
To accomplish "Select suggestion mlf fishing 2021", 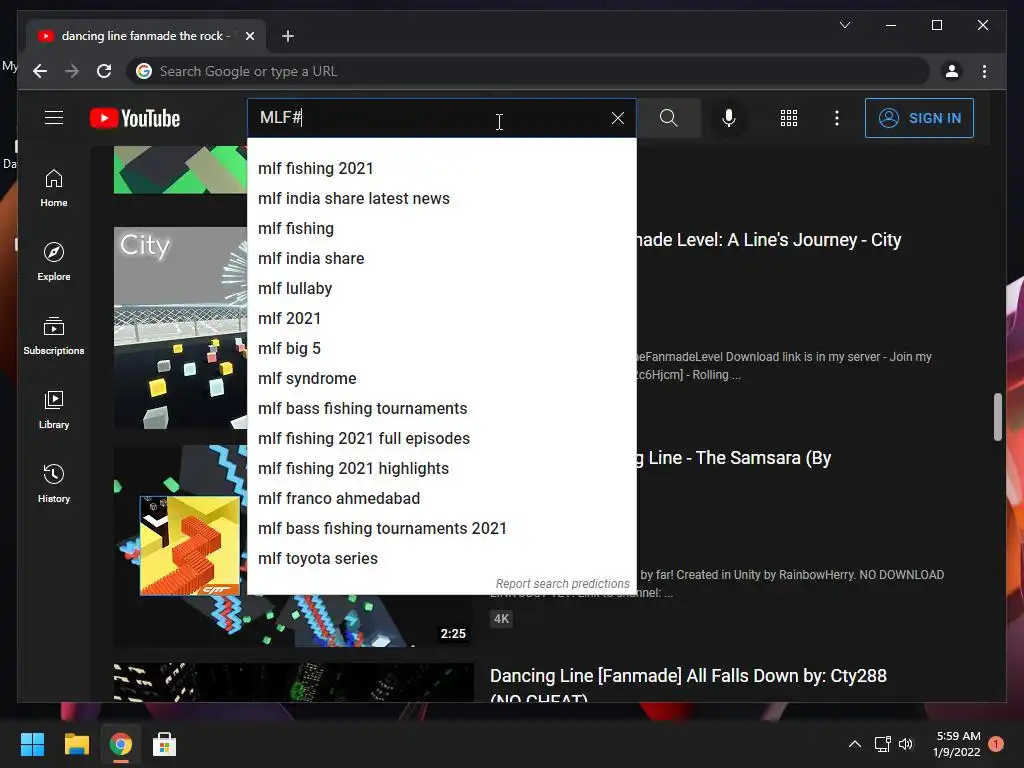I will pyautogui.click(x=441, y=168).
